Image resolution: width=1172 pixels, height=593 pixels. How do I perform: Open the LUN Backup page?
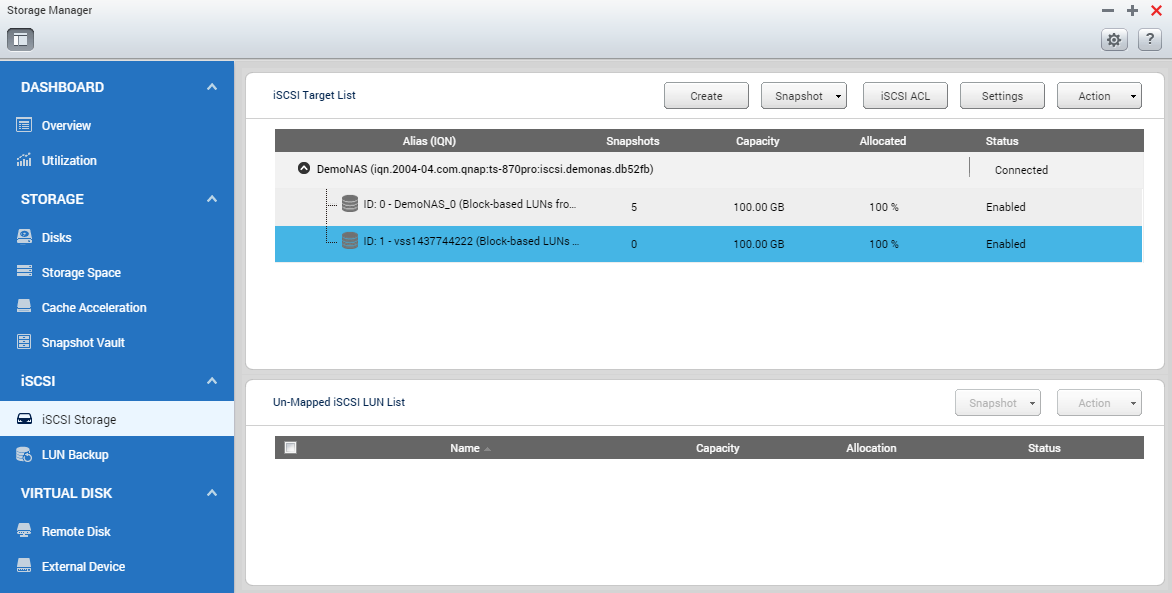pos(74,455)
